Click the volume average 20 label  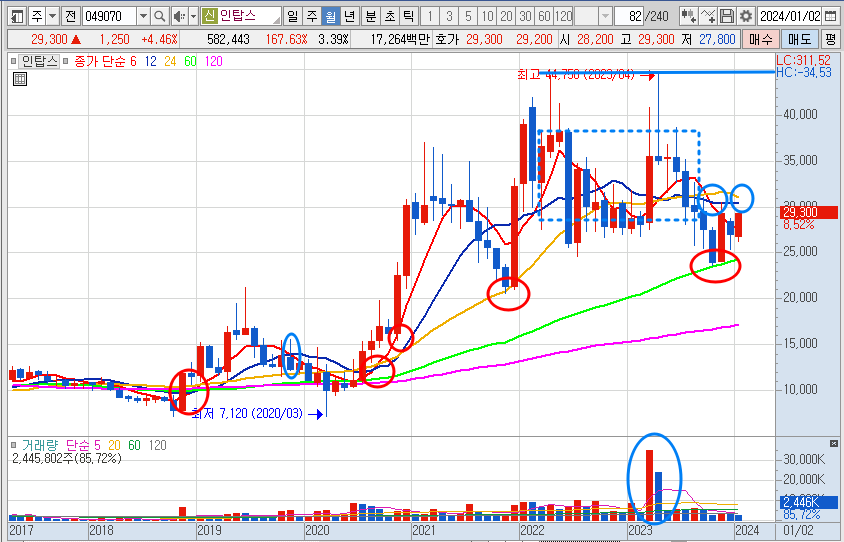tap(115, 446)
